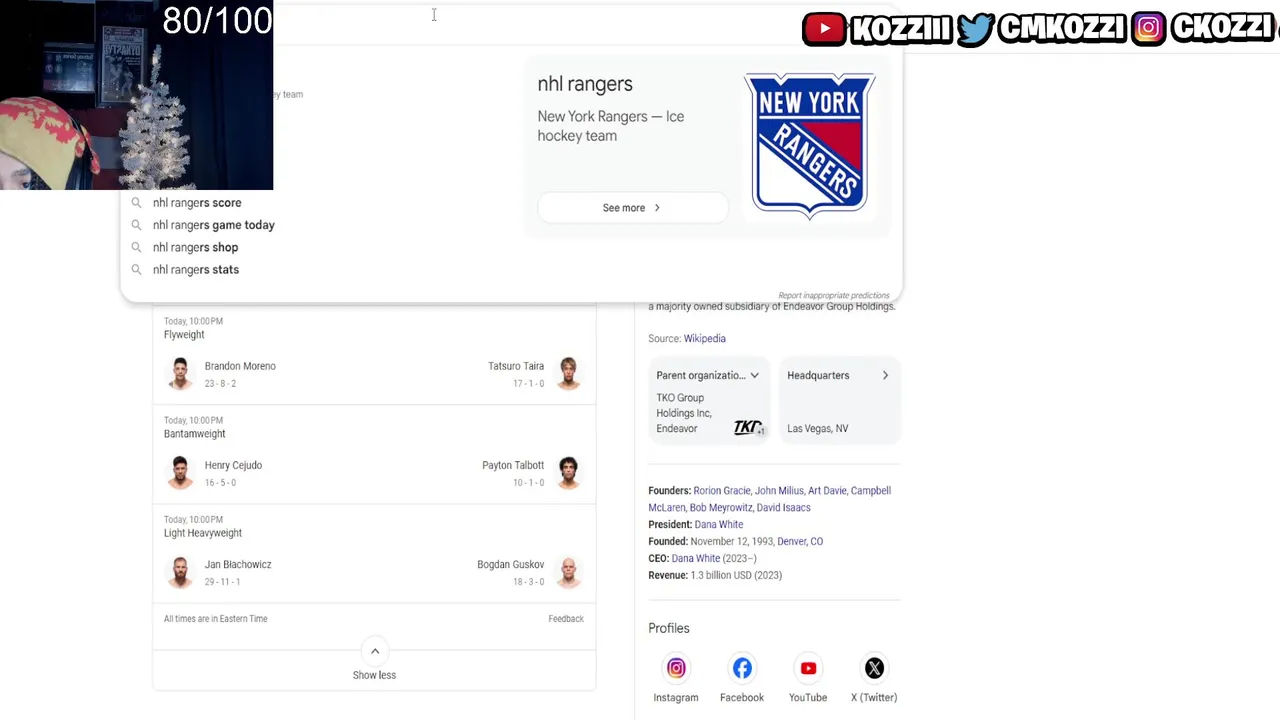Open the John Milius founder link
This screenshot has height=720, width=1280.
pyautogui.click(x=779, y=491)
